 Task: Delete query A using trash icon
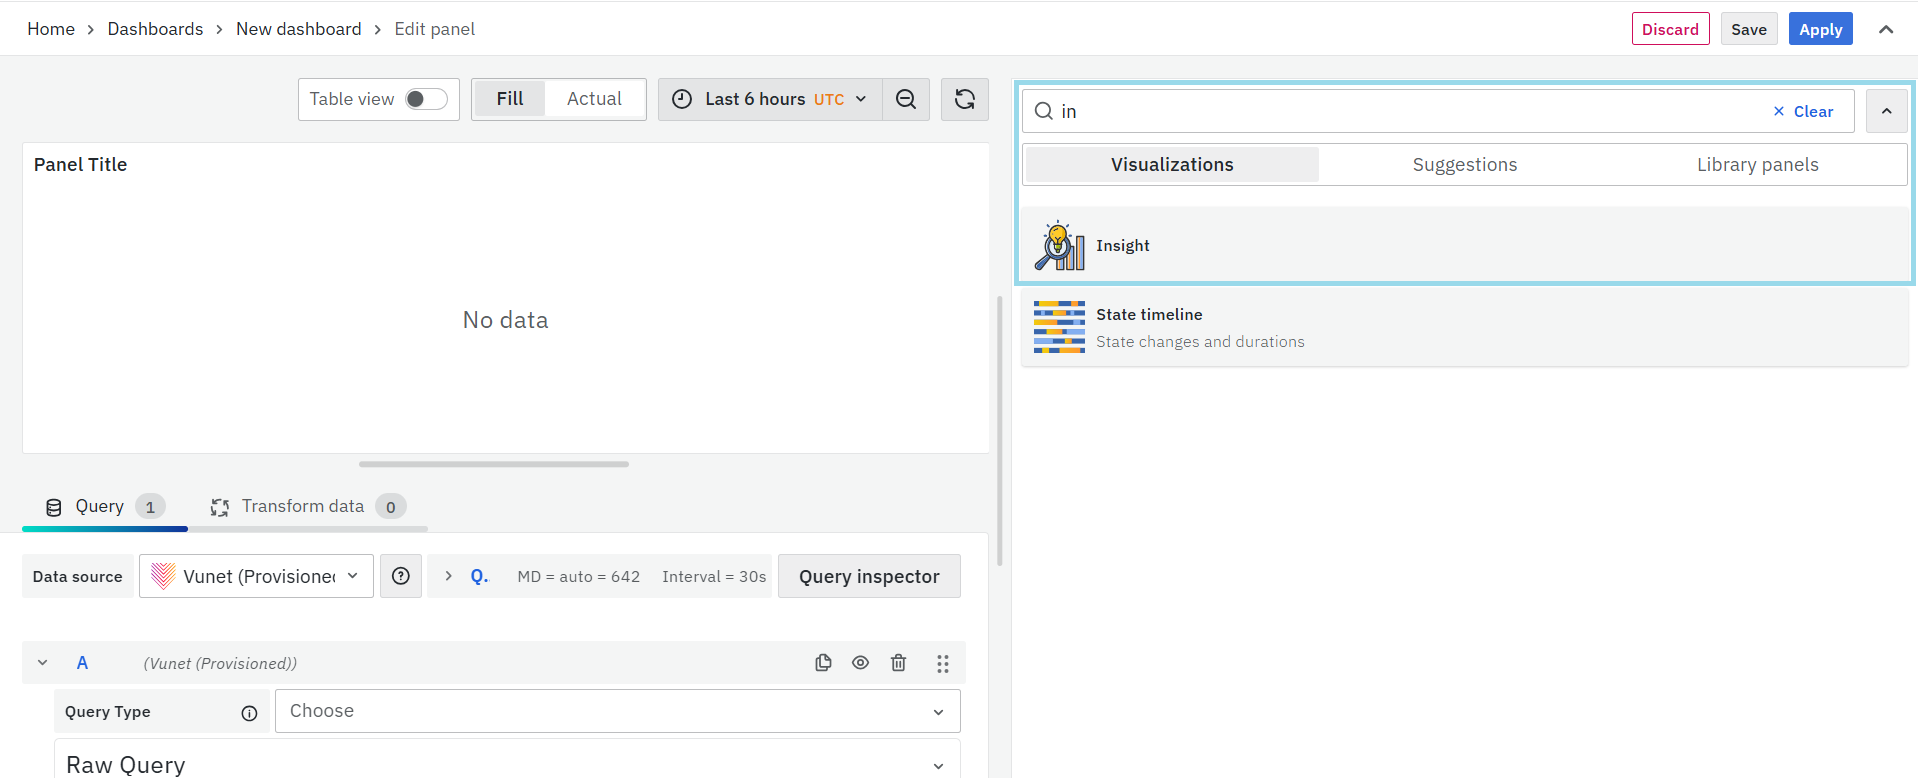pos(898,663)
